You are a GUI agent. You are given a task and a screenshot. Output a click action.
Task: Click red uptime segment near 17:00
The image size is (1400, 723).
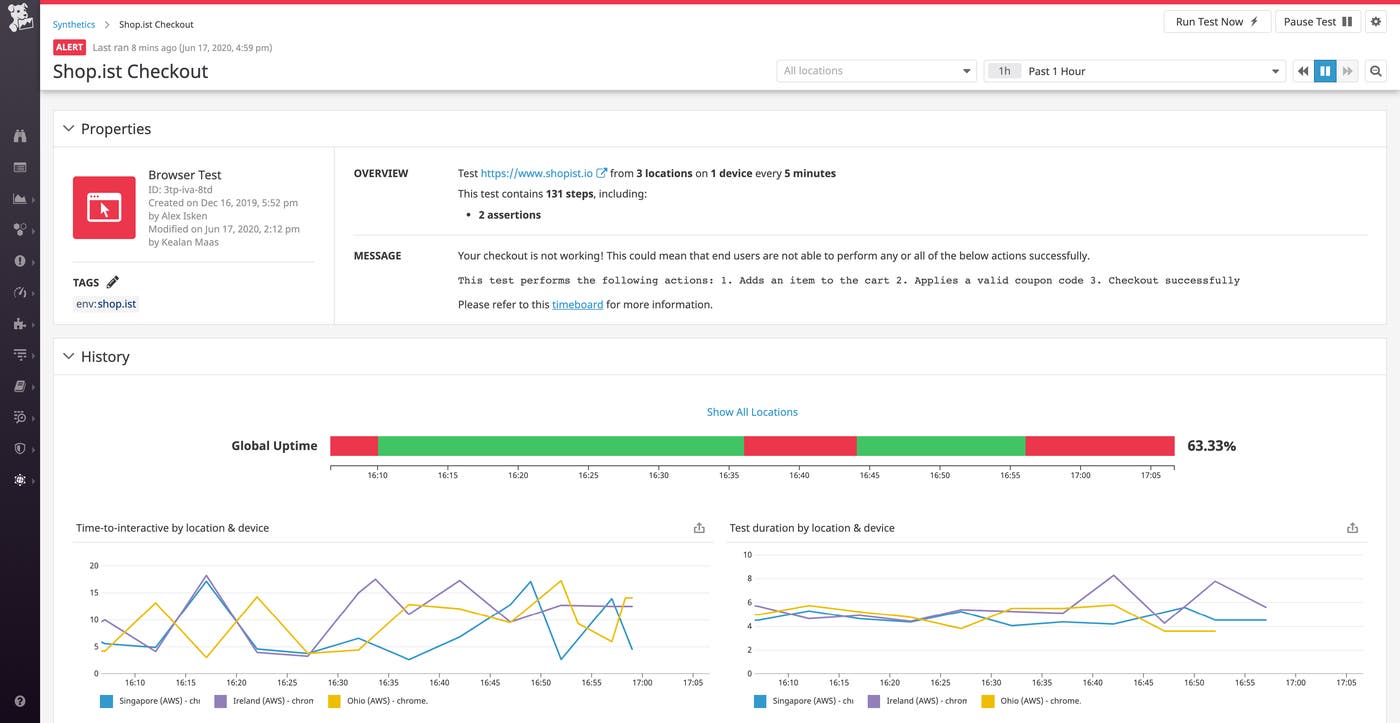pyautogui.click(x=1100, y=446)
